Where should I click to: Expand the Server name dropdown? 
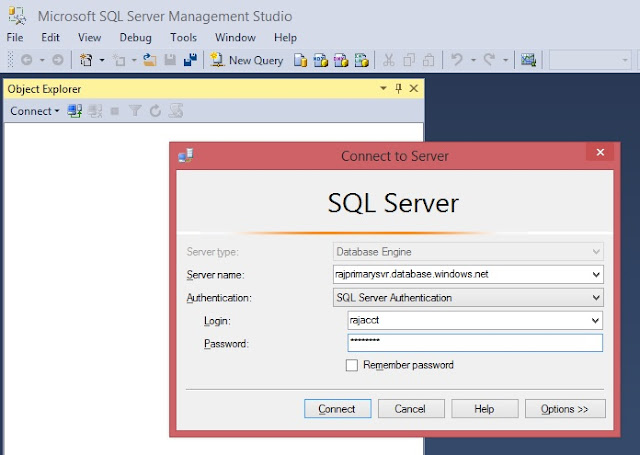coord(596,275)
